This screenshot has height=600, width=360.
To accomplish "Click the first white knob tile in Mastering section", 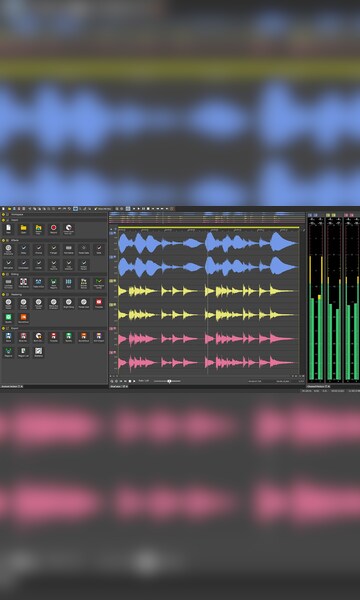I will 8,304.
